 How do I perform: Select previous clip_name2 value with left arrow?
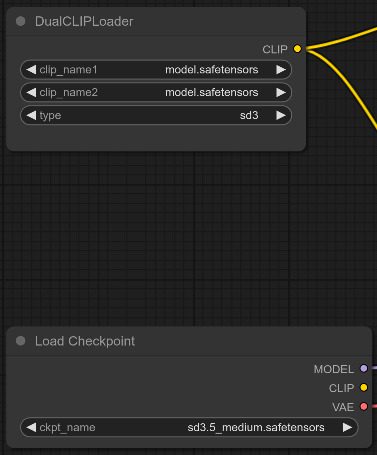click(31, 92)
